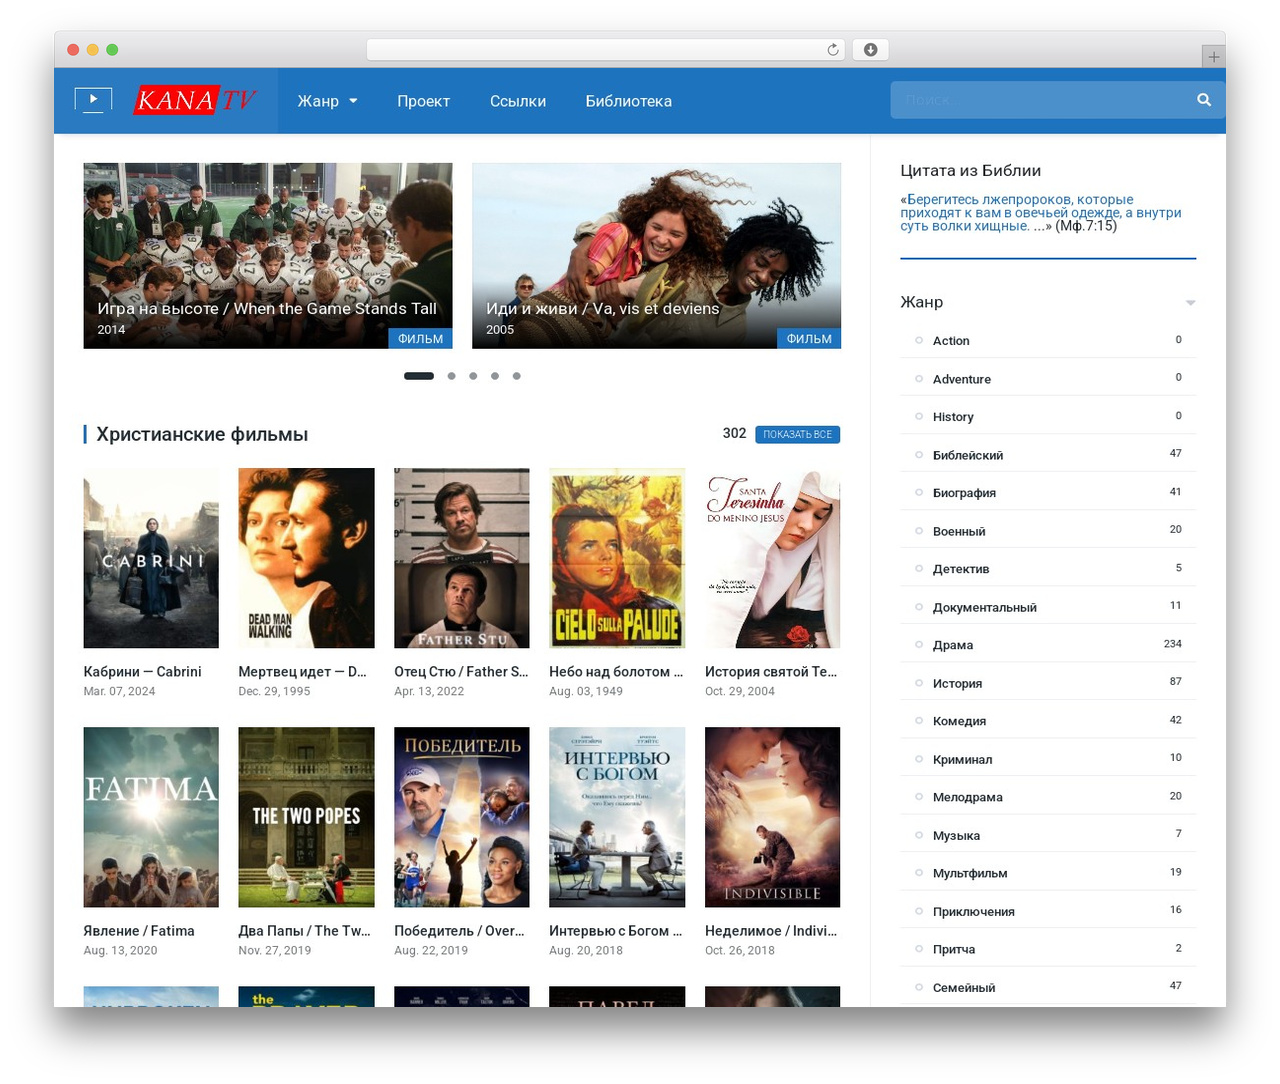1280x1084 pixels.
Task: Select the Биография genre
Action: pyautogui.click(x=964, y=493)
